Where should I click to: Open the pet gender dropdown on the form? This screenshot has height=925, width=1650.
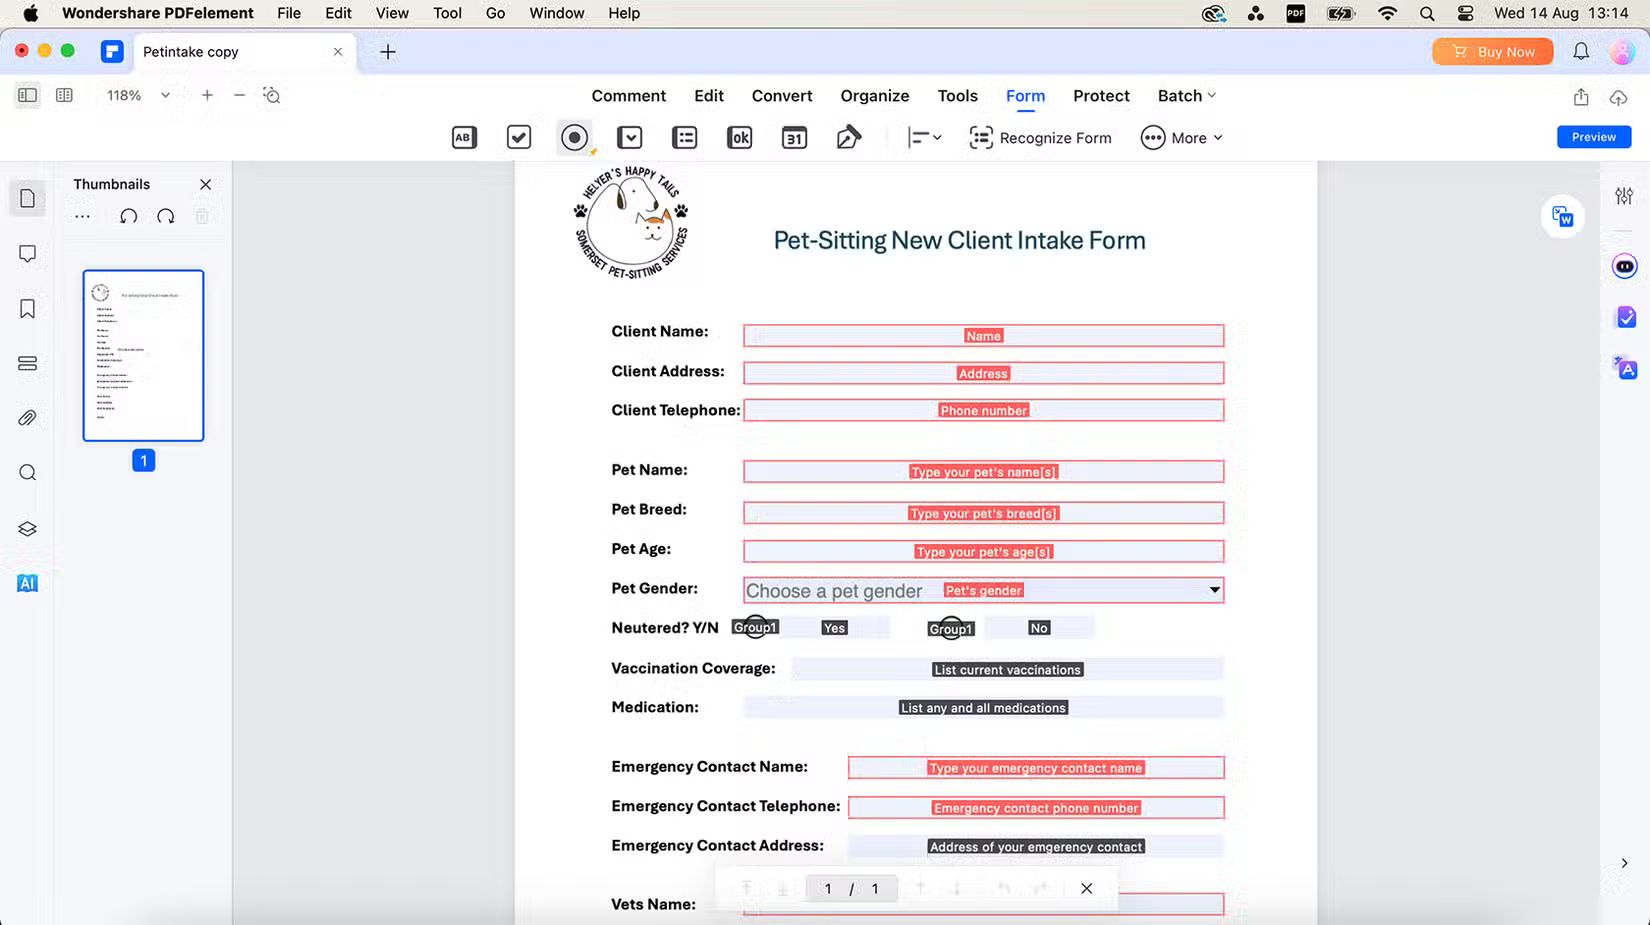[x=1213, y=590]
